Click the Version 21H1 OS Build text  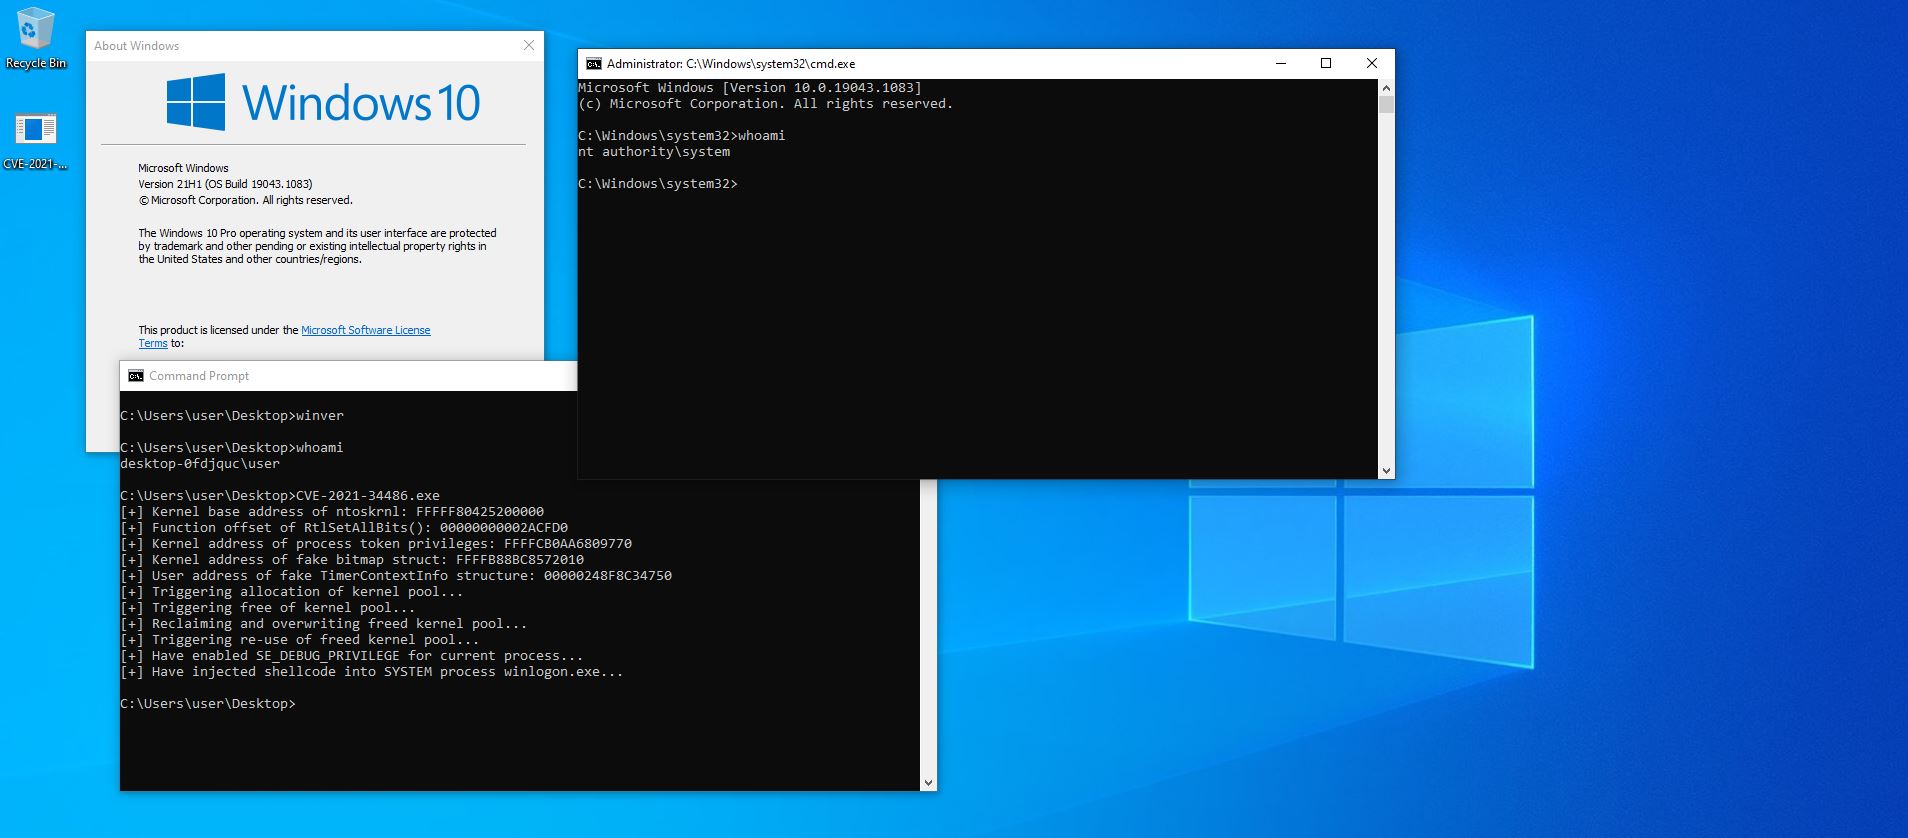(225, 184)
